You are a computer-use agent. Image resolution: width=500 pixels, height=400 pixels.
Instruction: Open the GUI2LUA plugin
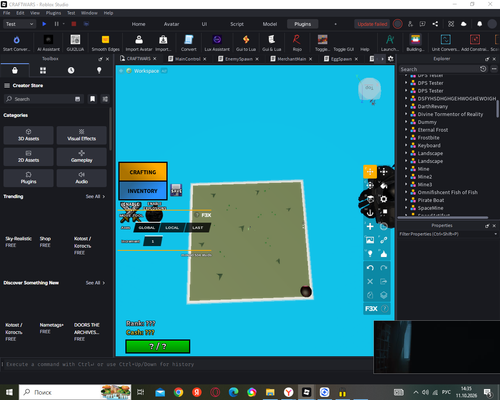[x=75, y=43]
